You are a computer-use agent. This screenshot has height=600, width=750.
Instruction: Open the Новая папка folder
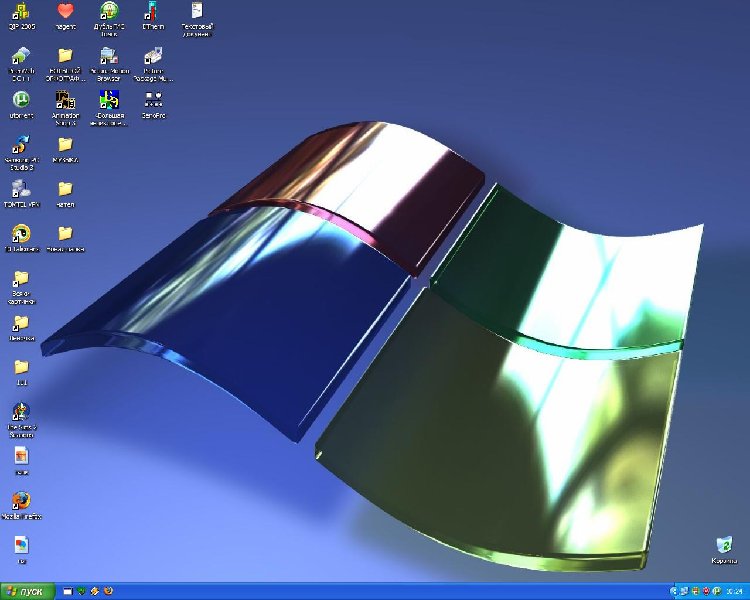[x=66, y=238]
